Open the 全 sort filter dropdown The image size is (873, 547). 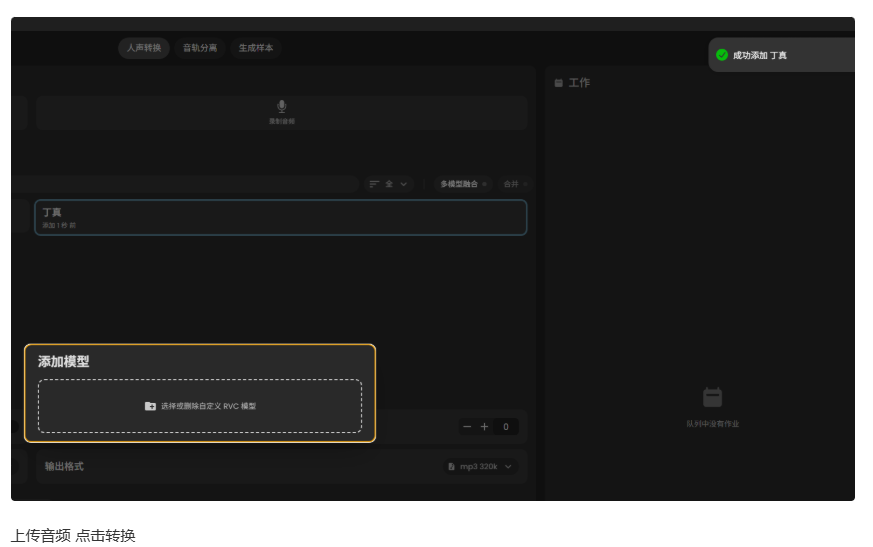pyautogui.click(x=389, y=184)
